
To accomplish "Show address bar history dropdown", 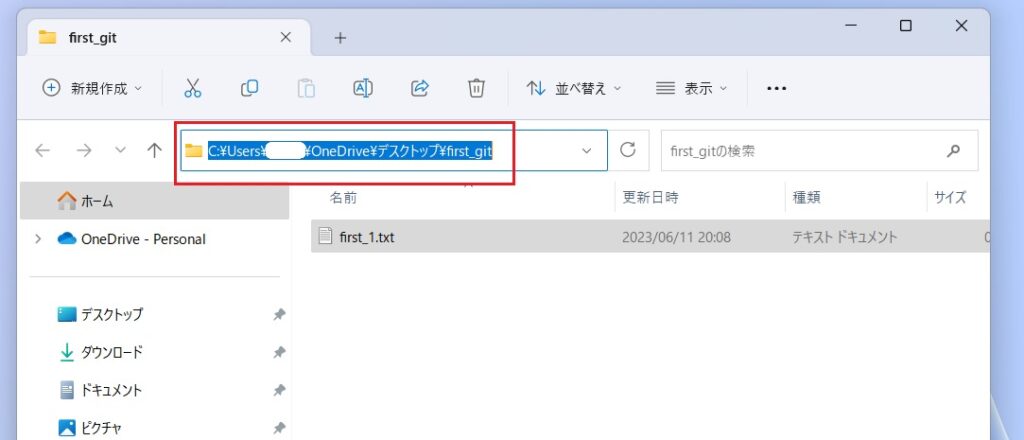I will (587, 150).
